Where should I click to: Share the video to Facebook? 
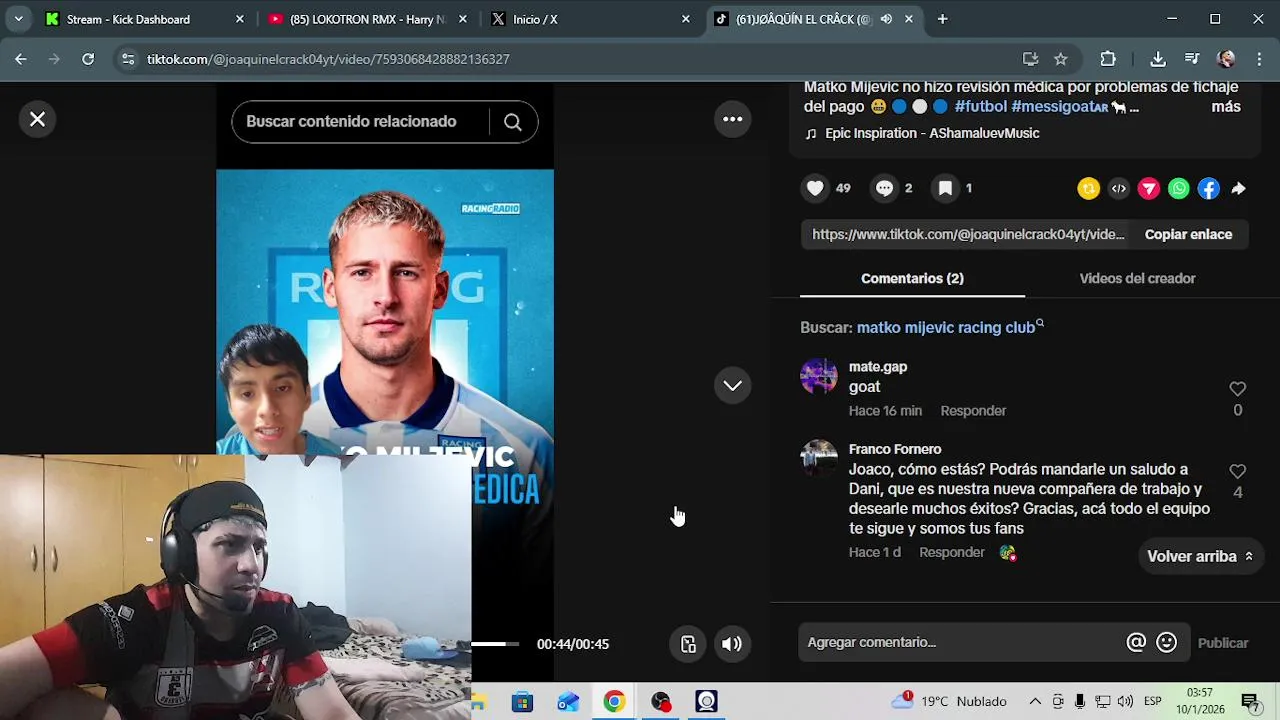[x=1209, y=188]
